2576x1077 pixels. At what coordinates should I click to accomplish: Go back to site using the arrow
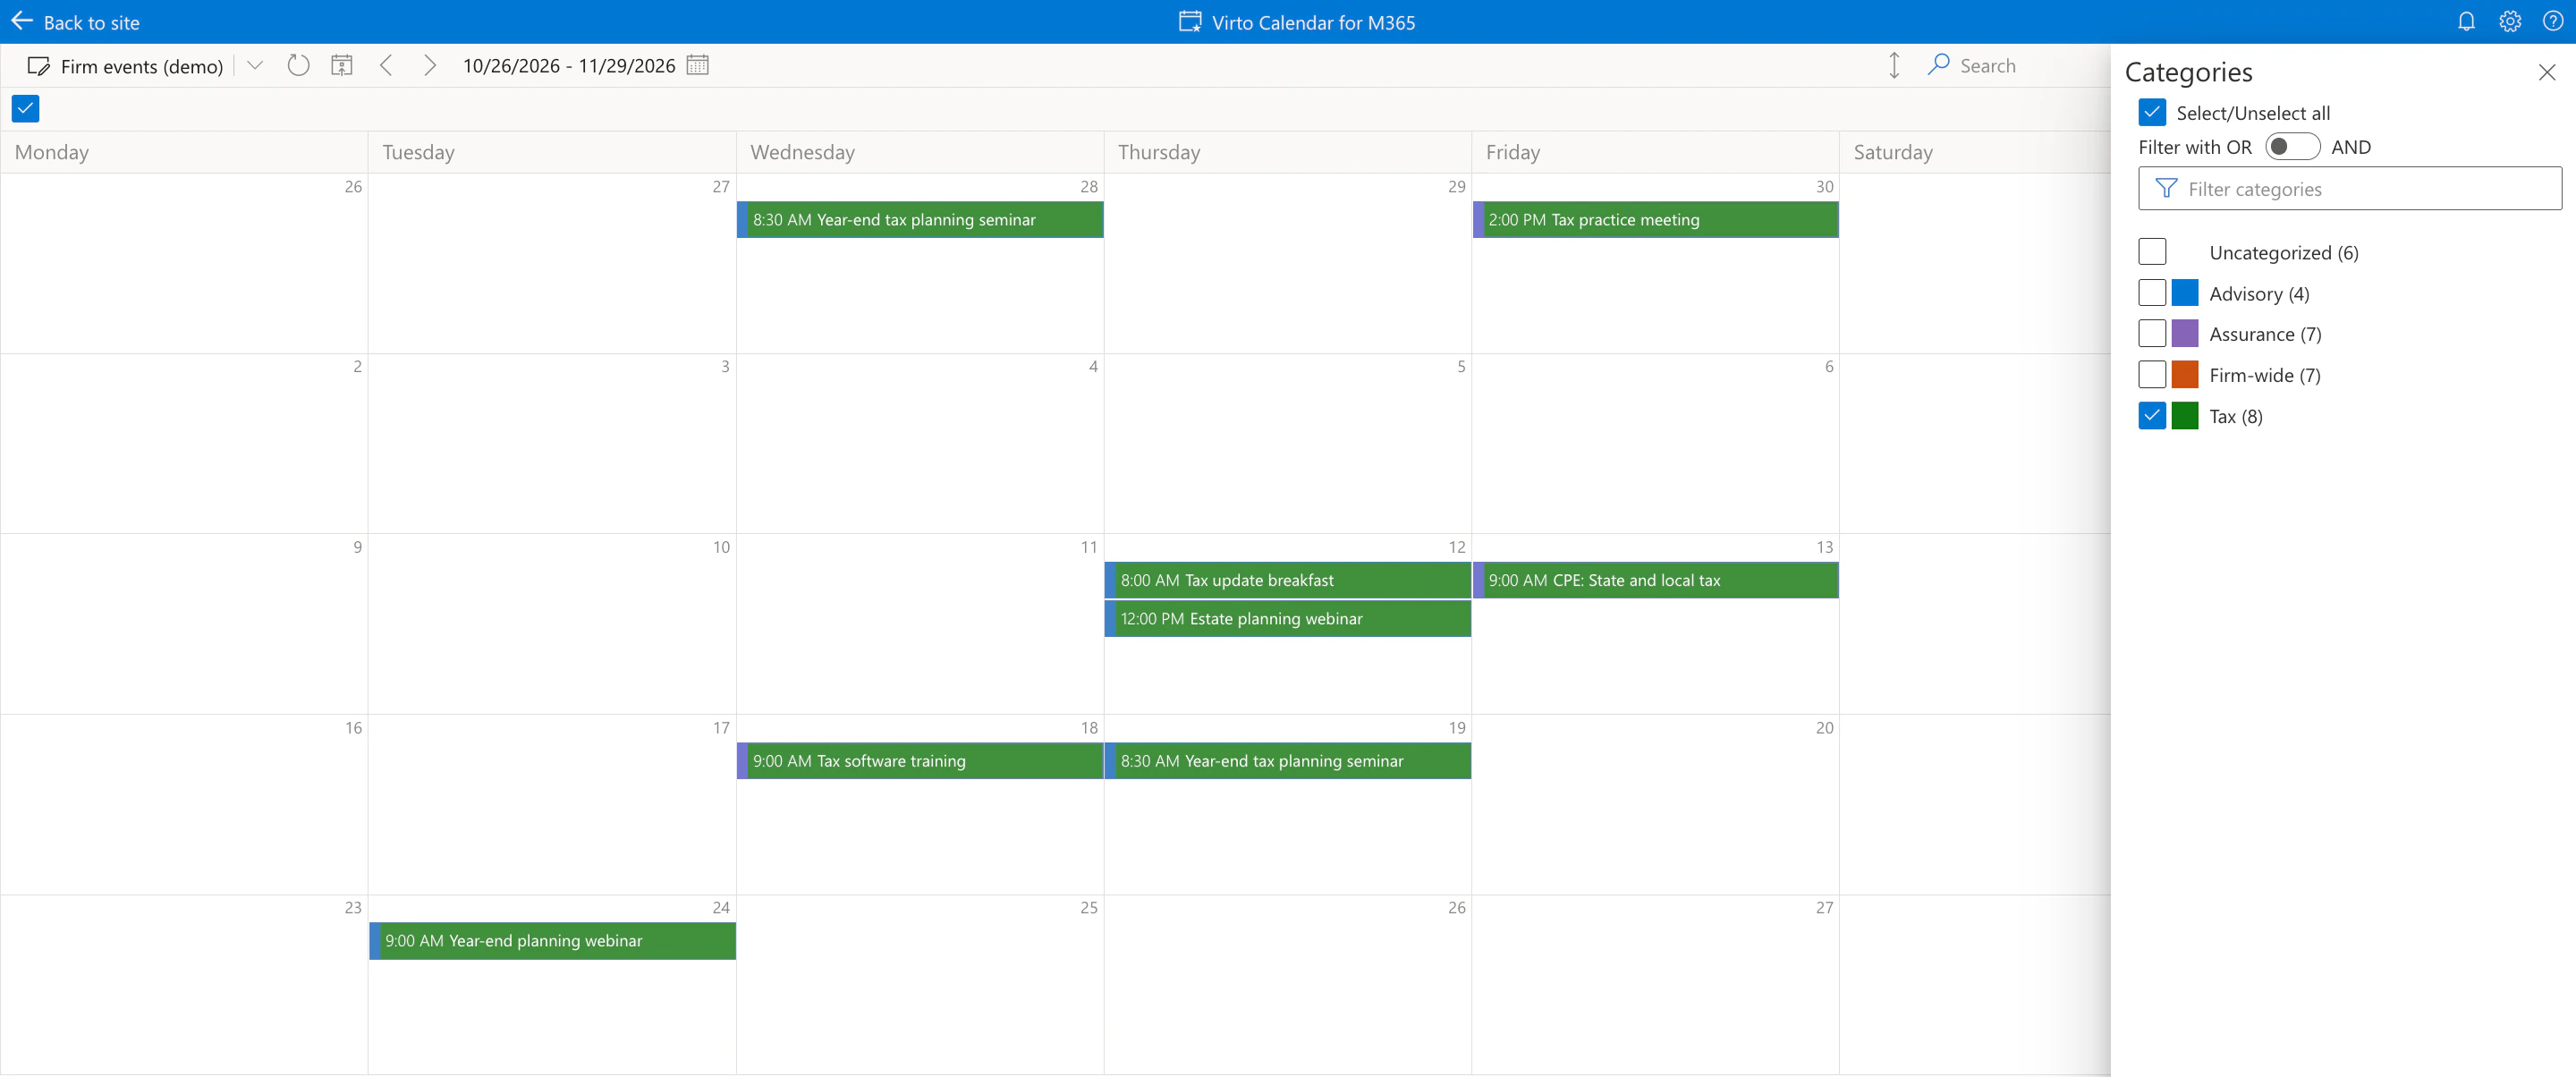[x=22, y=21]
